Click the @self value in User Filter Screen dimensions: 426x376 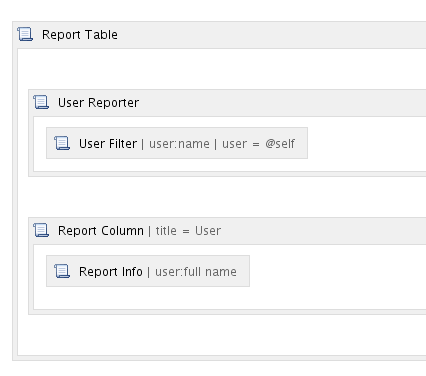(280, 144)
